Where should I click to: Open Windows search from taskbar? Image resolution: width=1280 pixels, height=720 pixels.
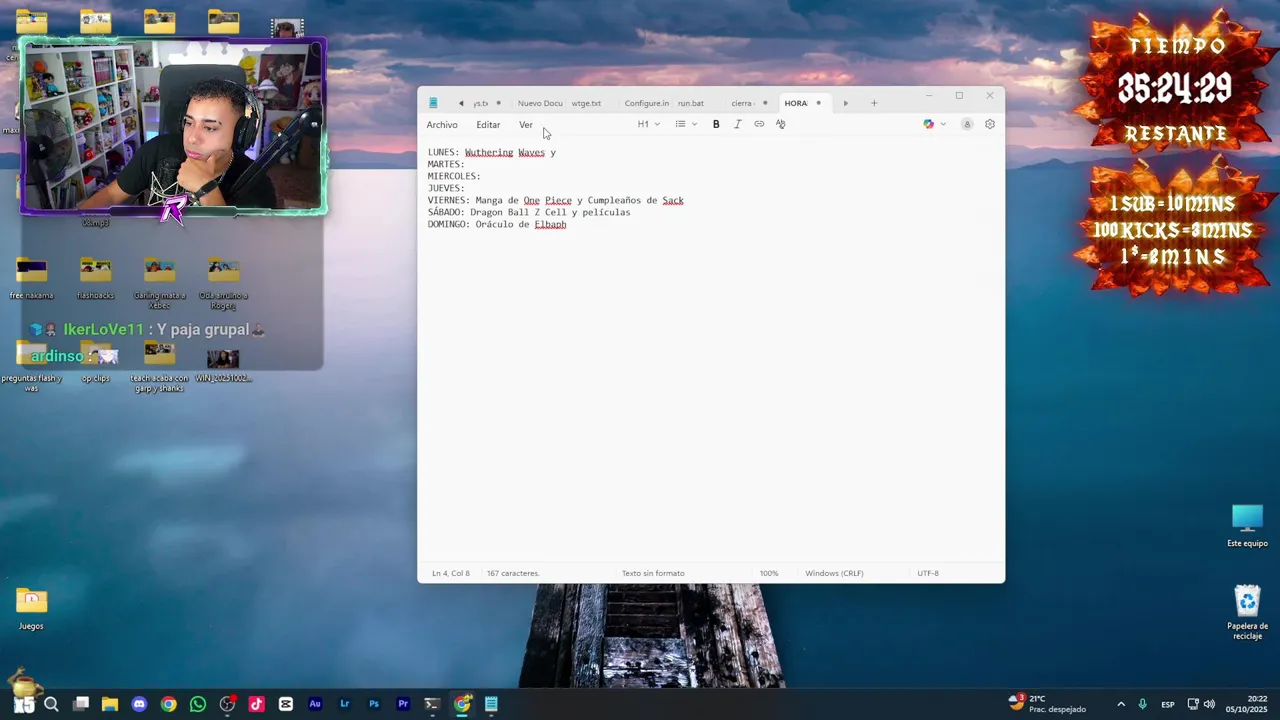coord(51,704)
